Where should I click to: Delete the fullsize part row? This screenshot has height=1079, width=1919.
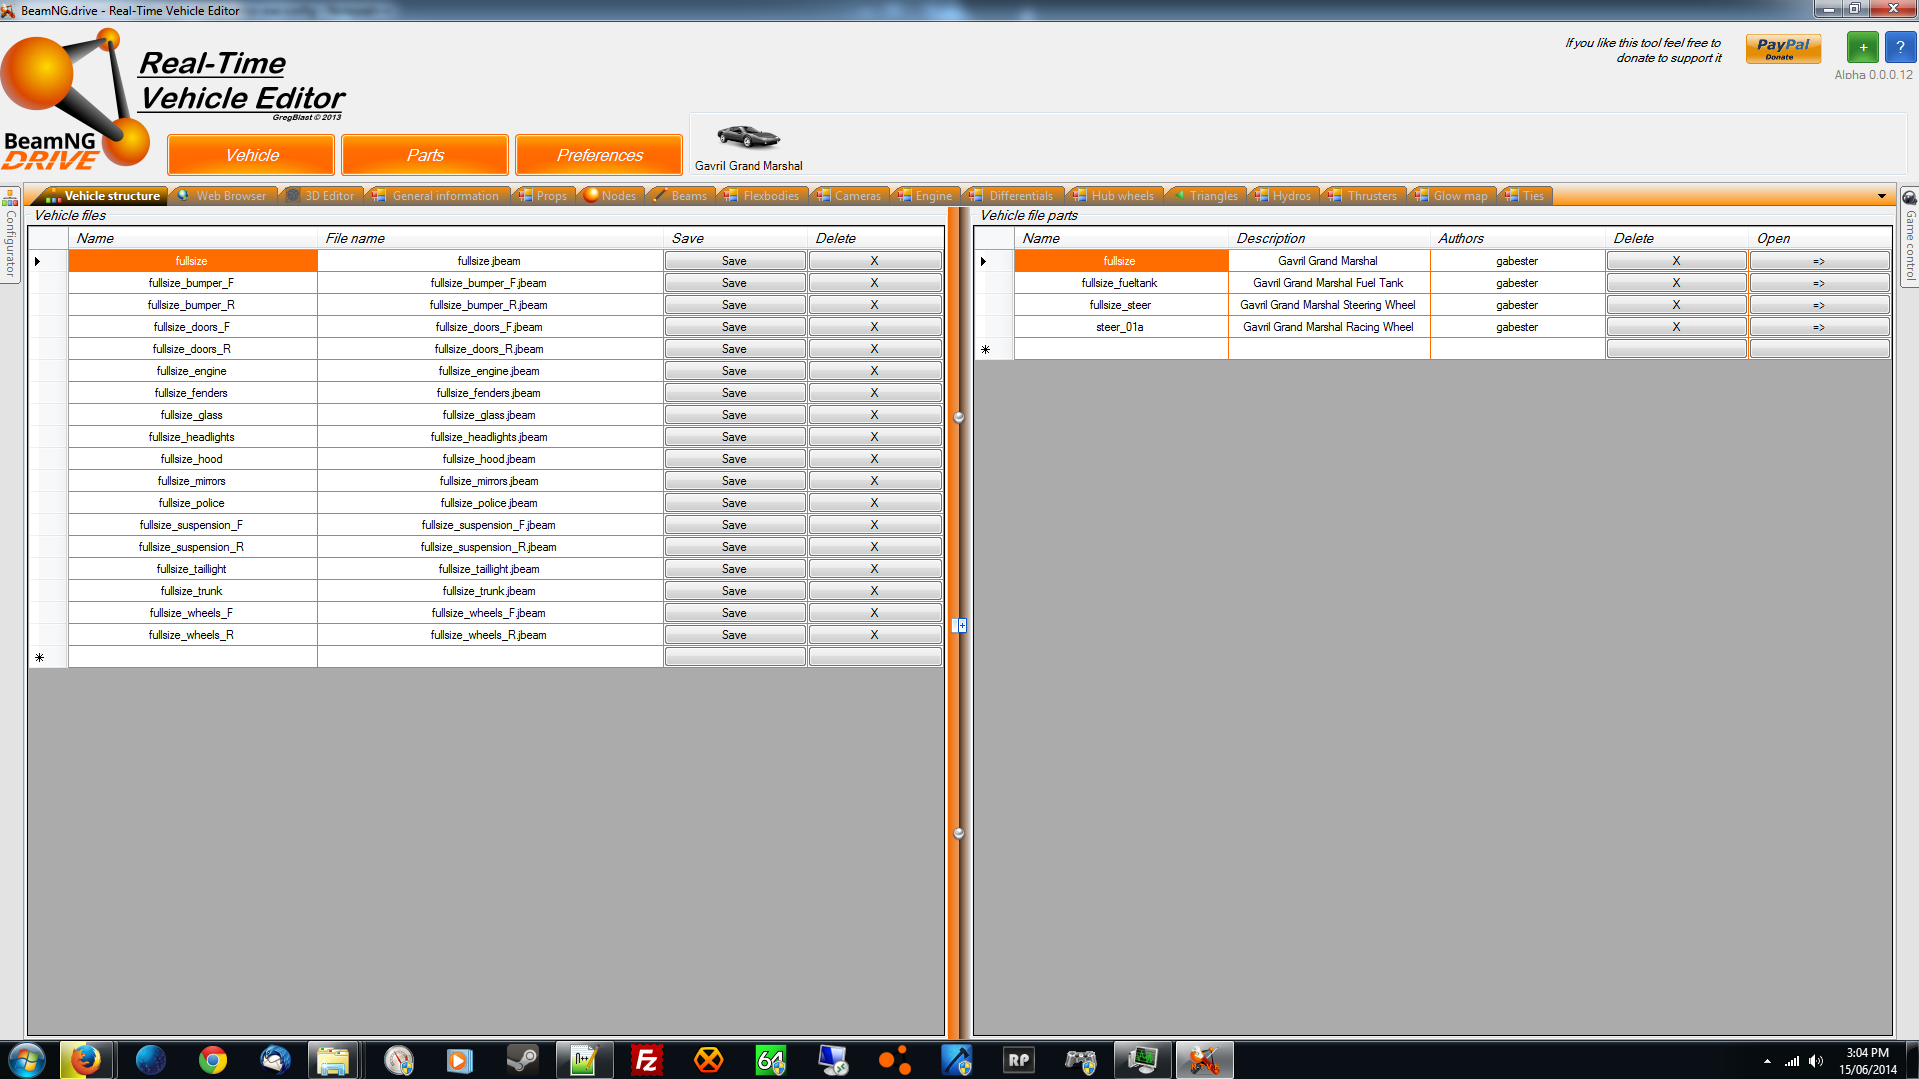1677,261
